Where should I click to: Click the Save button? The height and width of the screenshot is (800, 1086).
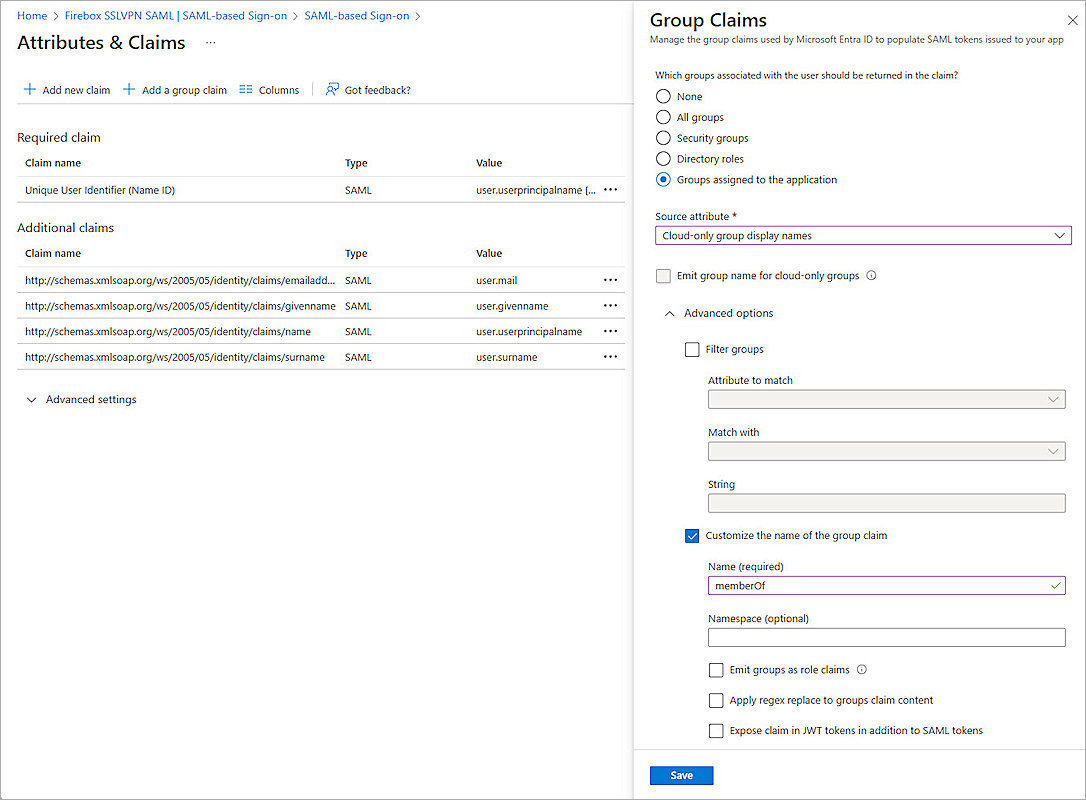(x=681, y=775)
